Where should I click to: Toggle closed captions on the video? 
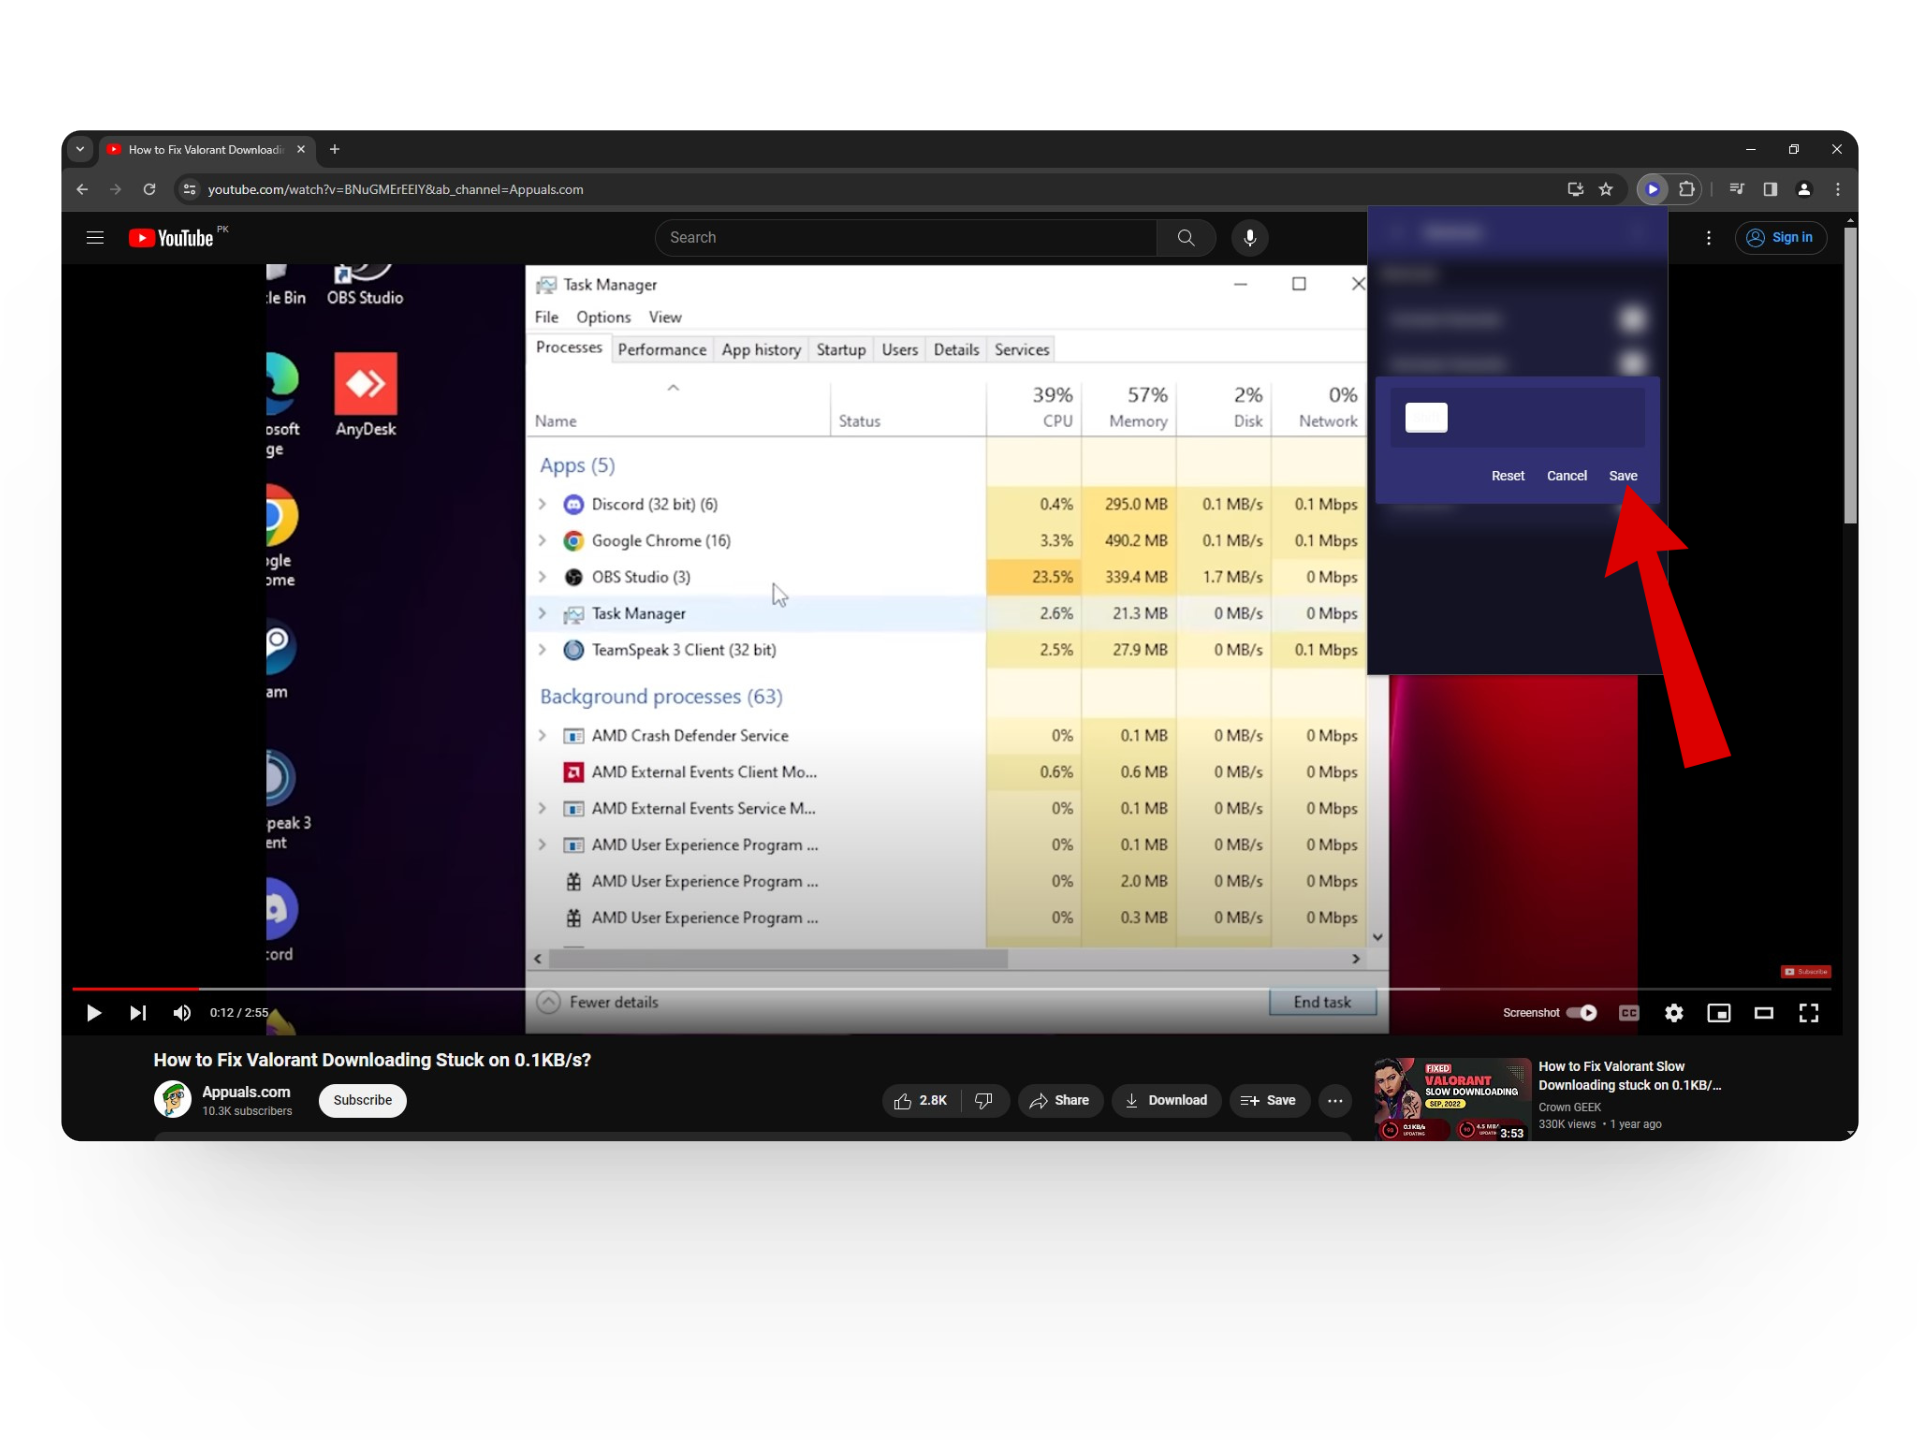coord(1628,1013)
